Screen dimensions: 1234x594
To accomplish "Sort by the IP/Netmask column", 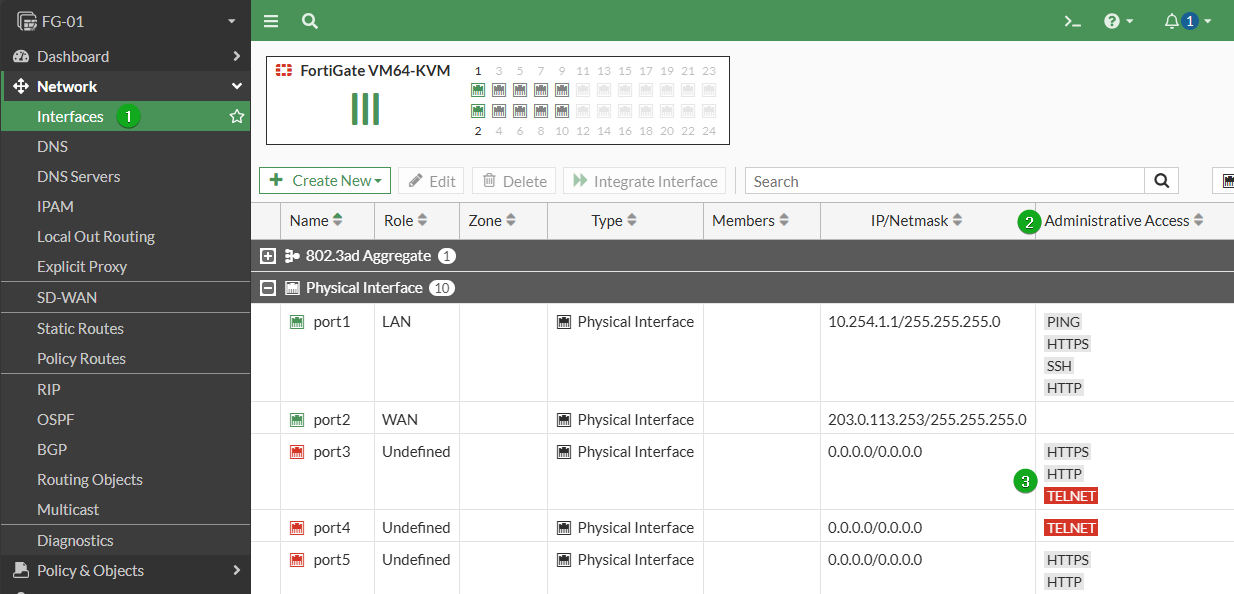I will [x=915, y=221].
